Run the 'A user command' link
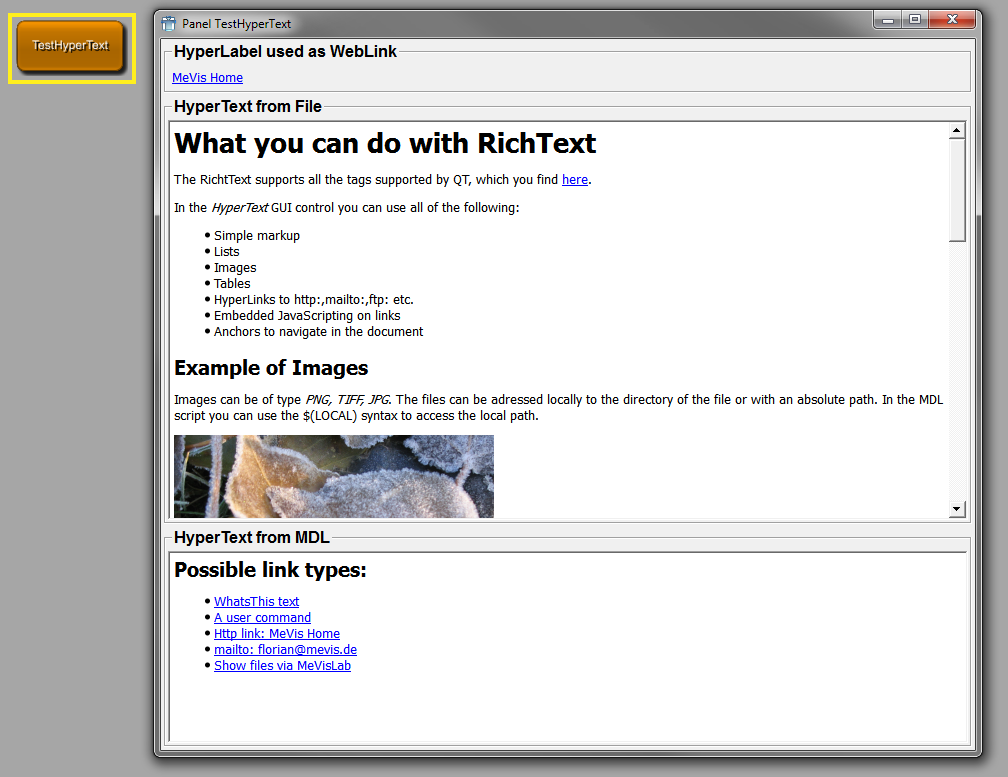 coord(262,618)
